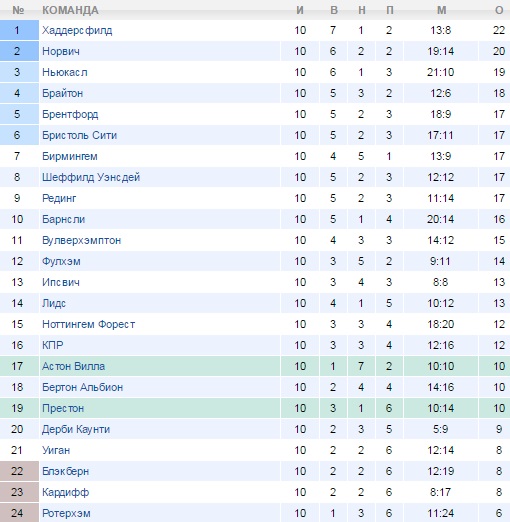
Task: Open the highlighted Астон Вилла row link
Action: (73, 366)
